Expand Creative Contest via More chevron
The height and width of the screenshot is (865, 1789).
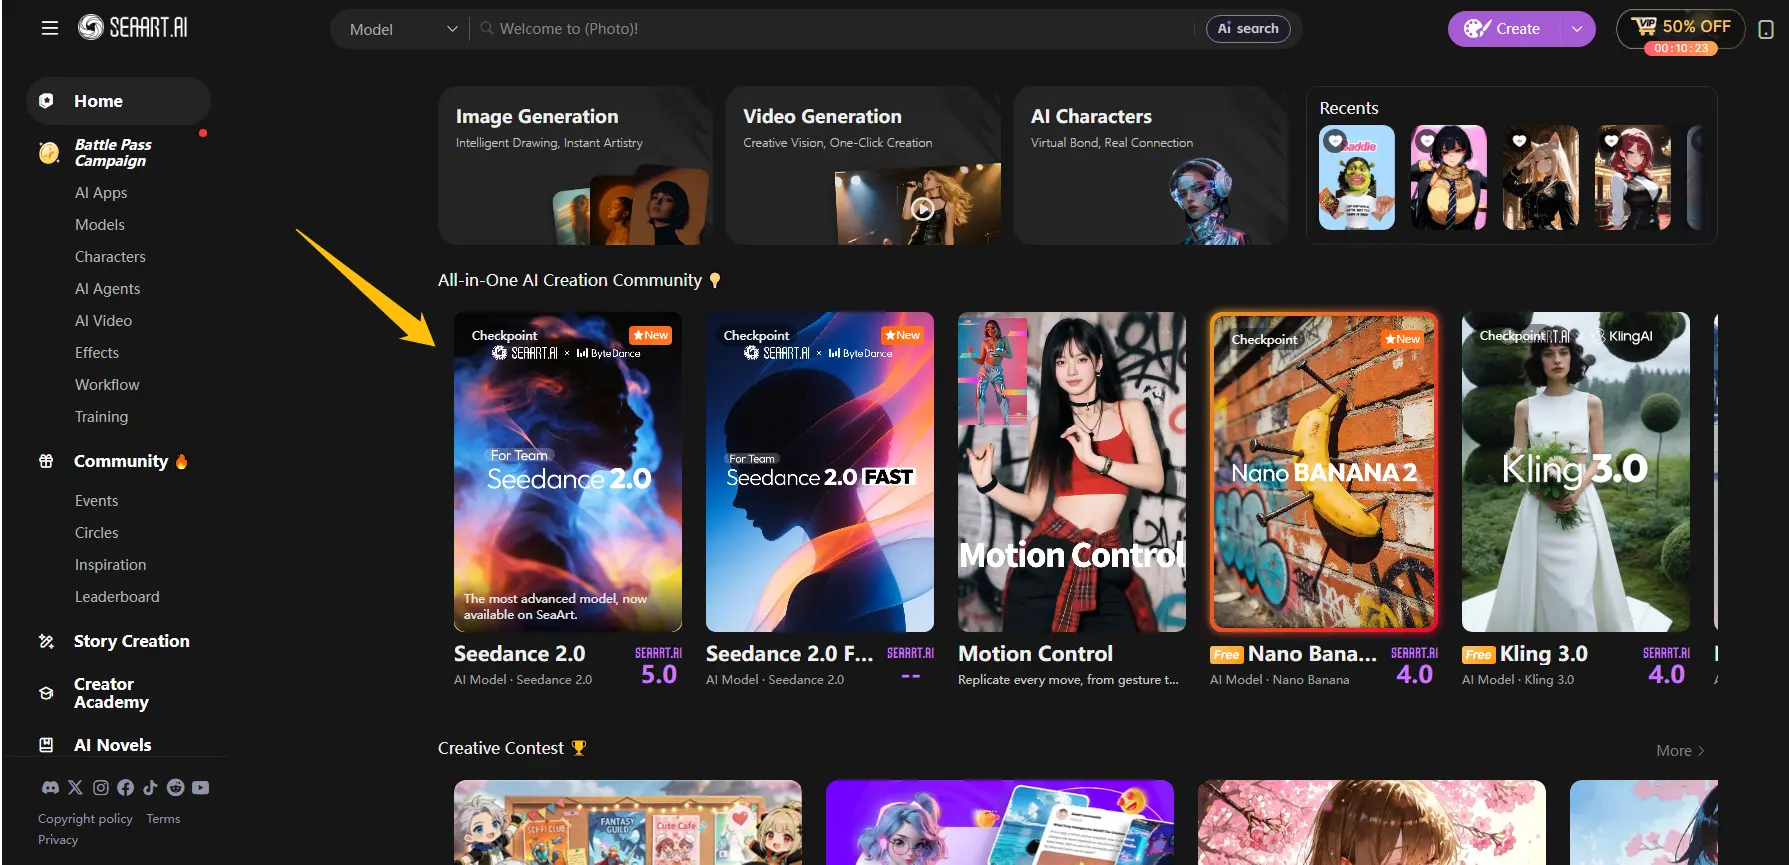(1680, 751)
